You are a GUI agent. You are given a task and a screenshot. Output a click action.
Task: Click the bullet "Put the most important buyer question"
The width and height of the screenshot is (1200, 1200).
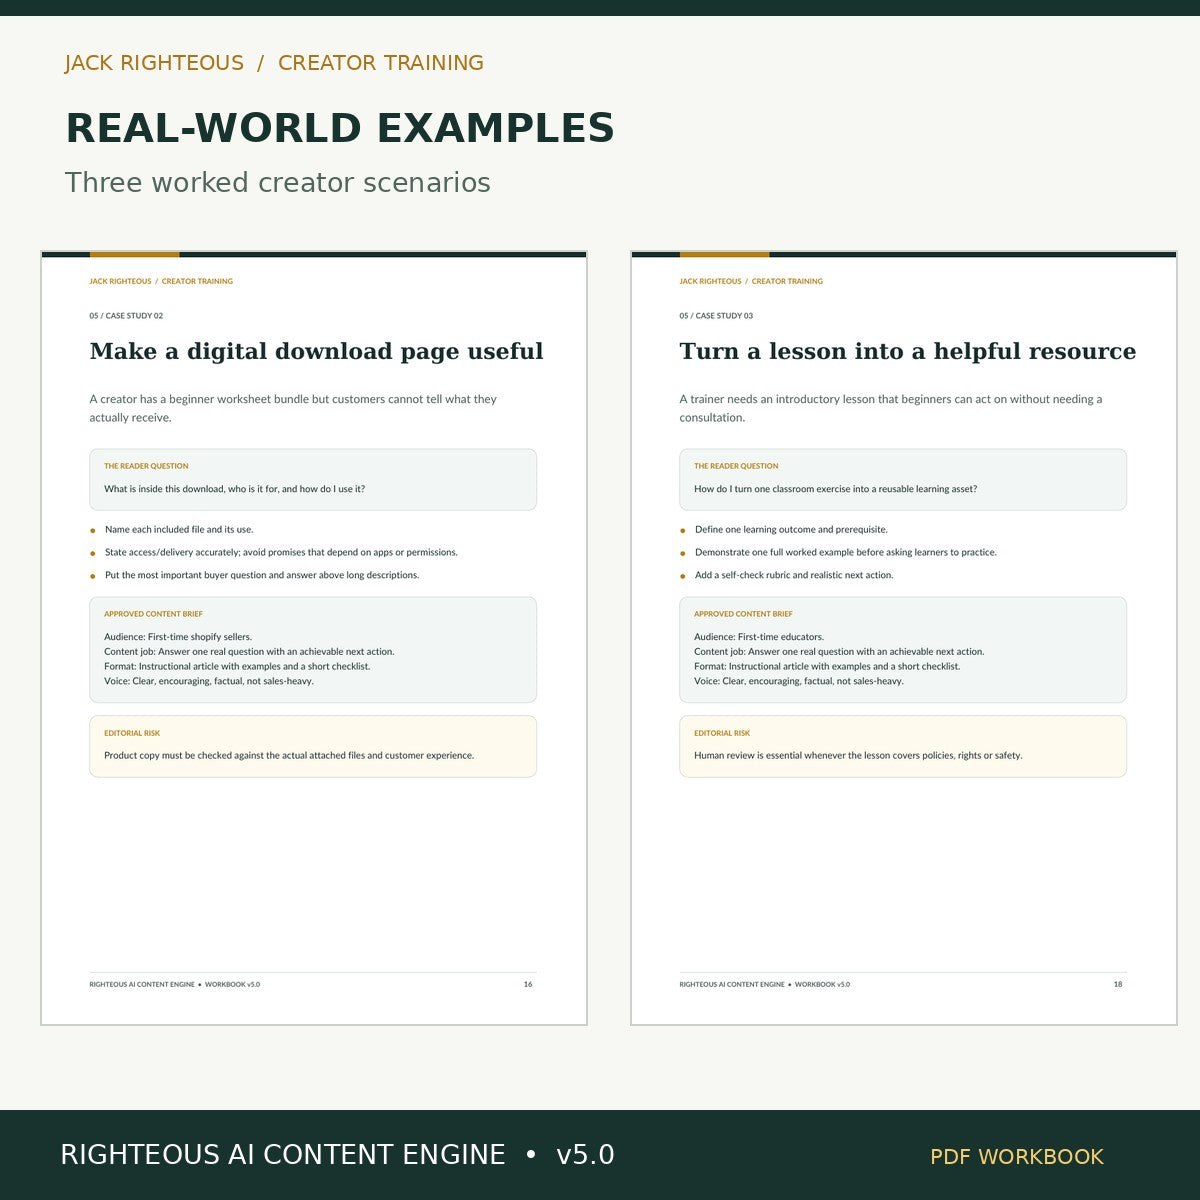pos(262,575)
